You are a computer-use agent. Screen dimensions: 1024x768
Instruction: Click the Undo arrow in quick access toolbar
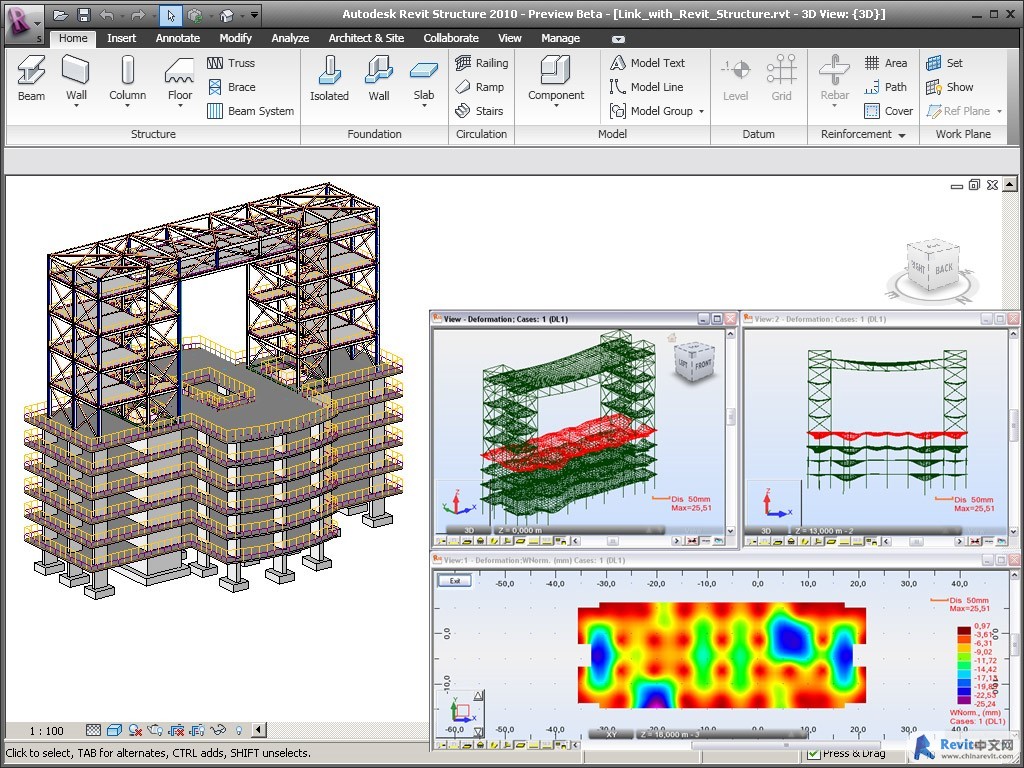107,14
